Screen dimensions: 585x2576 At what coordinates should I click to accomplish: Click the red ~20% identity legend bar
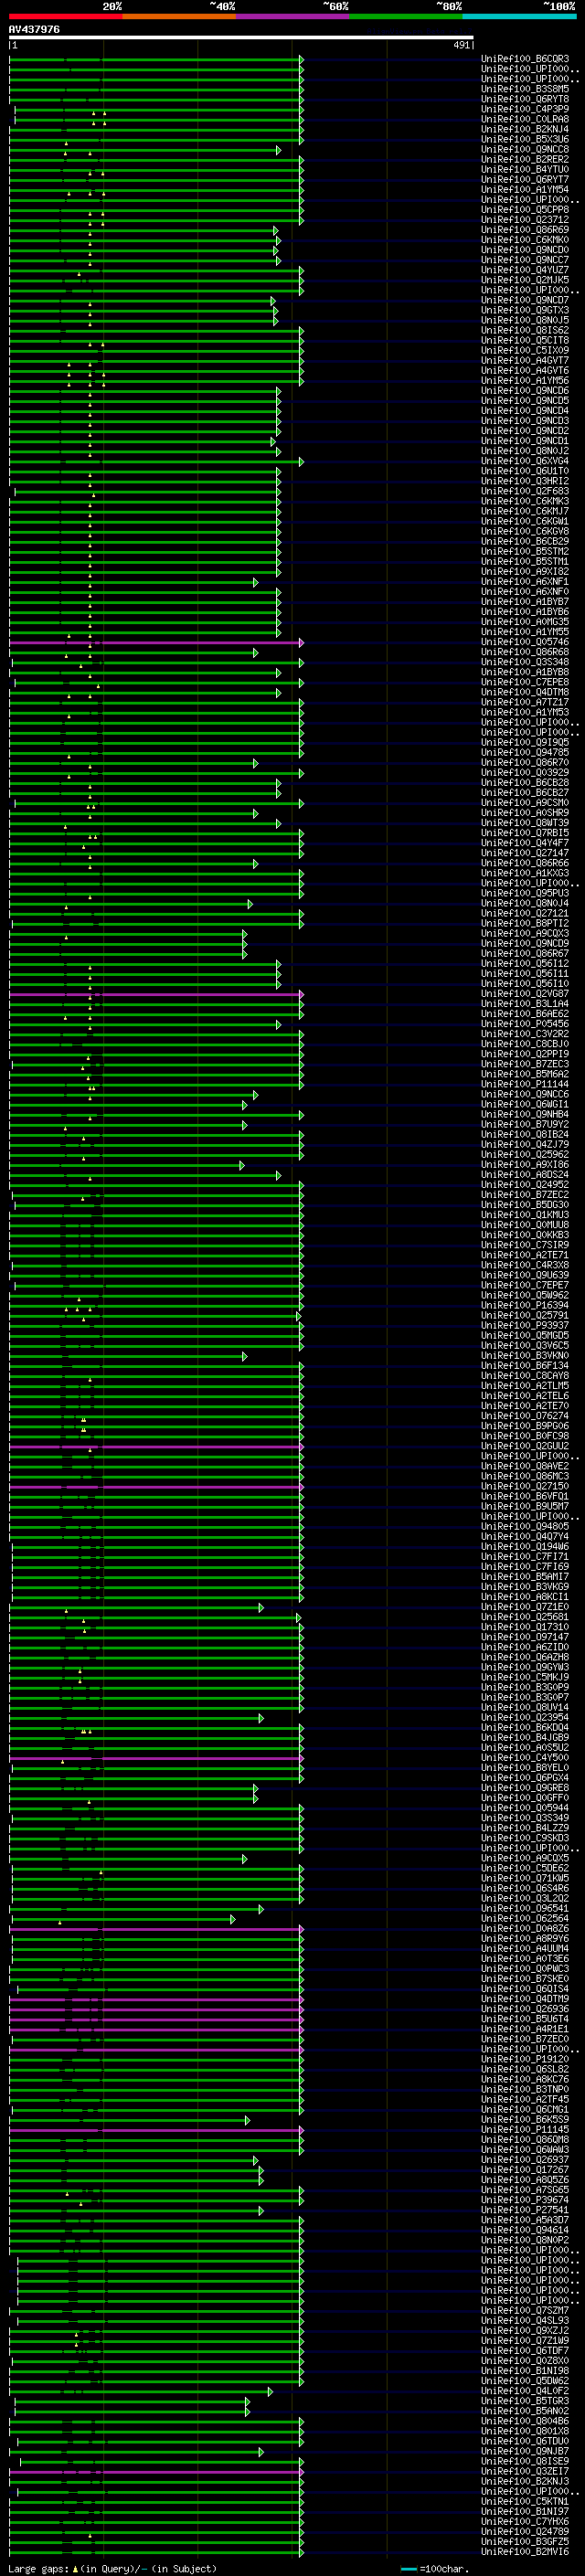pos(65,16)
